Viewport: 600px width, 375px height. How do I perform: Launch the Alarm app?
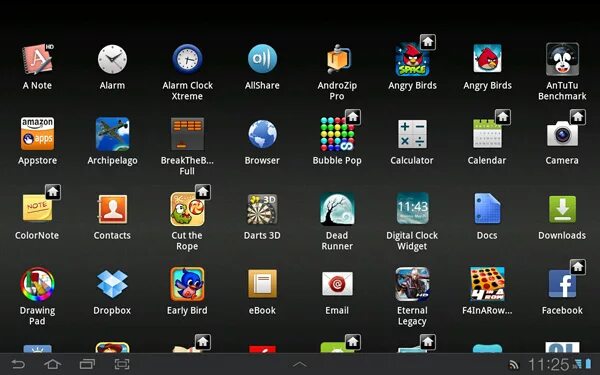tap(112, 59)
